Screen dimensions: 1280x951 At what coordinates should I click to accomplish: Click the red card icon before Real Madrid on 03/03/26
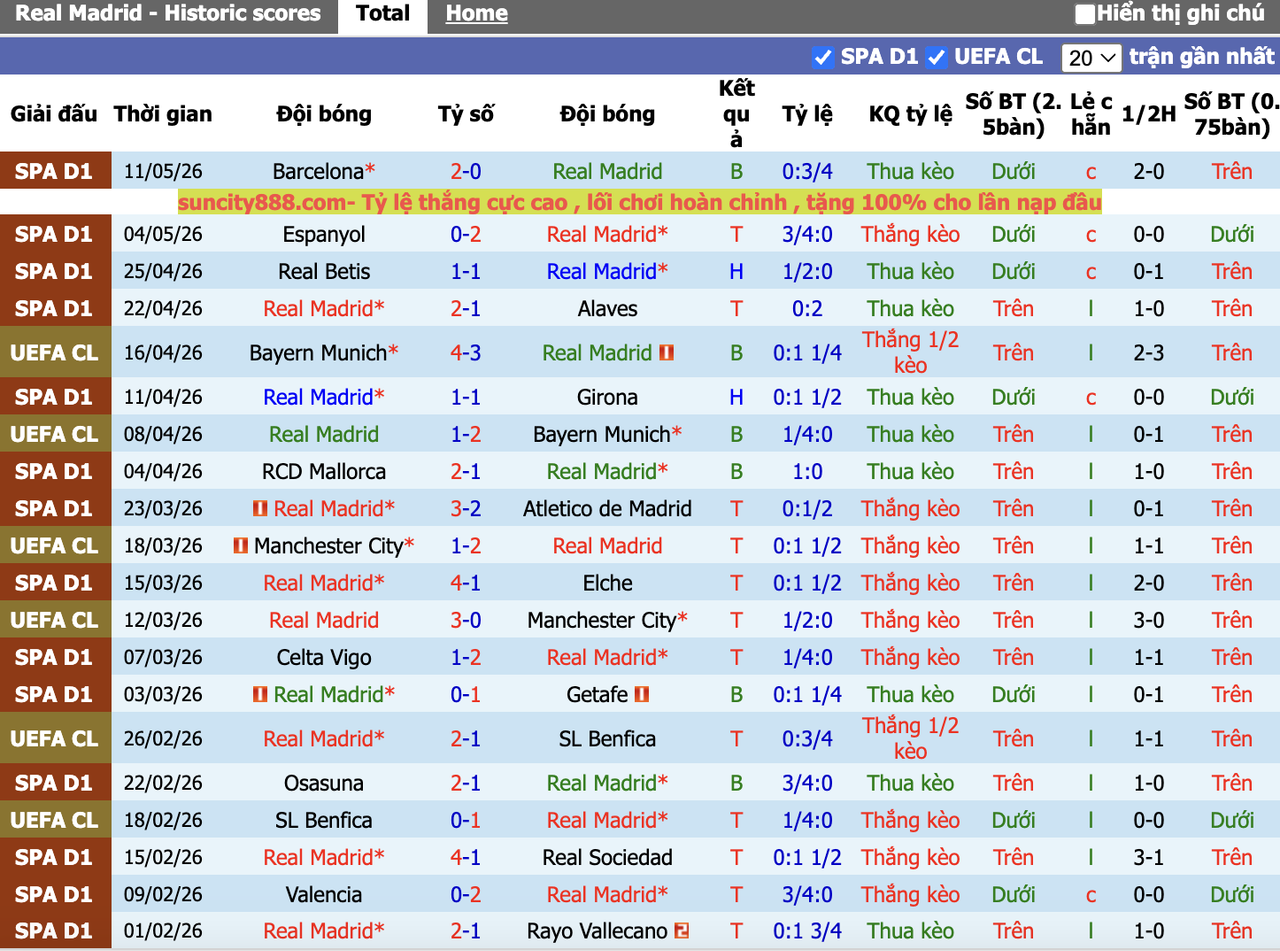[260, 694]
